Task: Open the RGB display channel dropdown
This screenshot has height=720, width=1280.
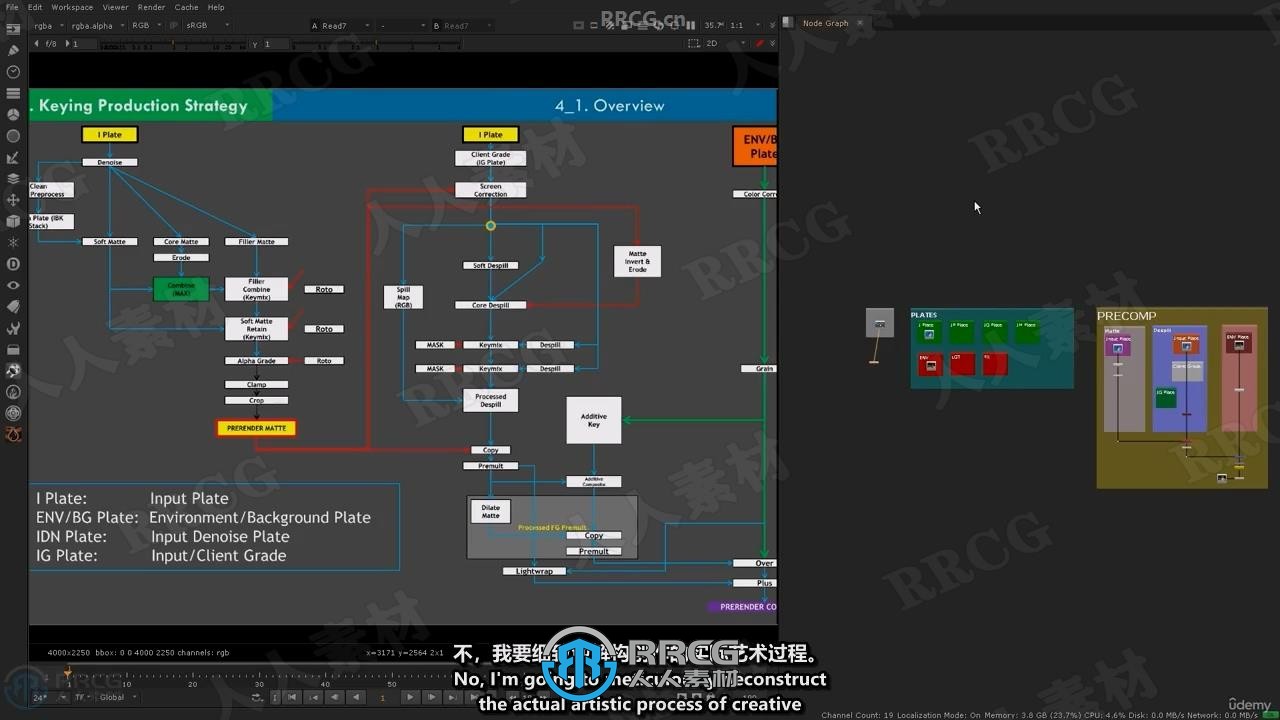Action: [x=146, y=25]
